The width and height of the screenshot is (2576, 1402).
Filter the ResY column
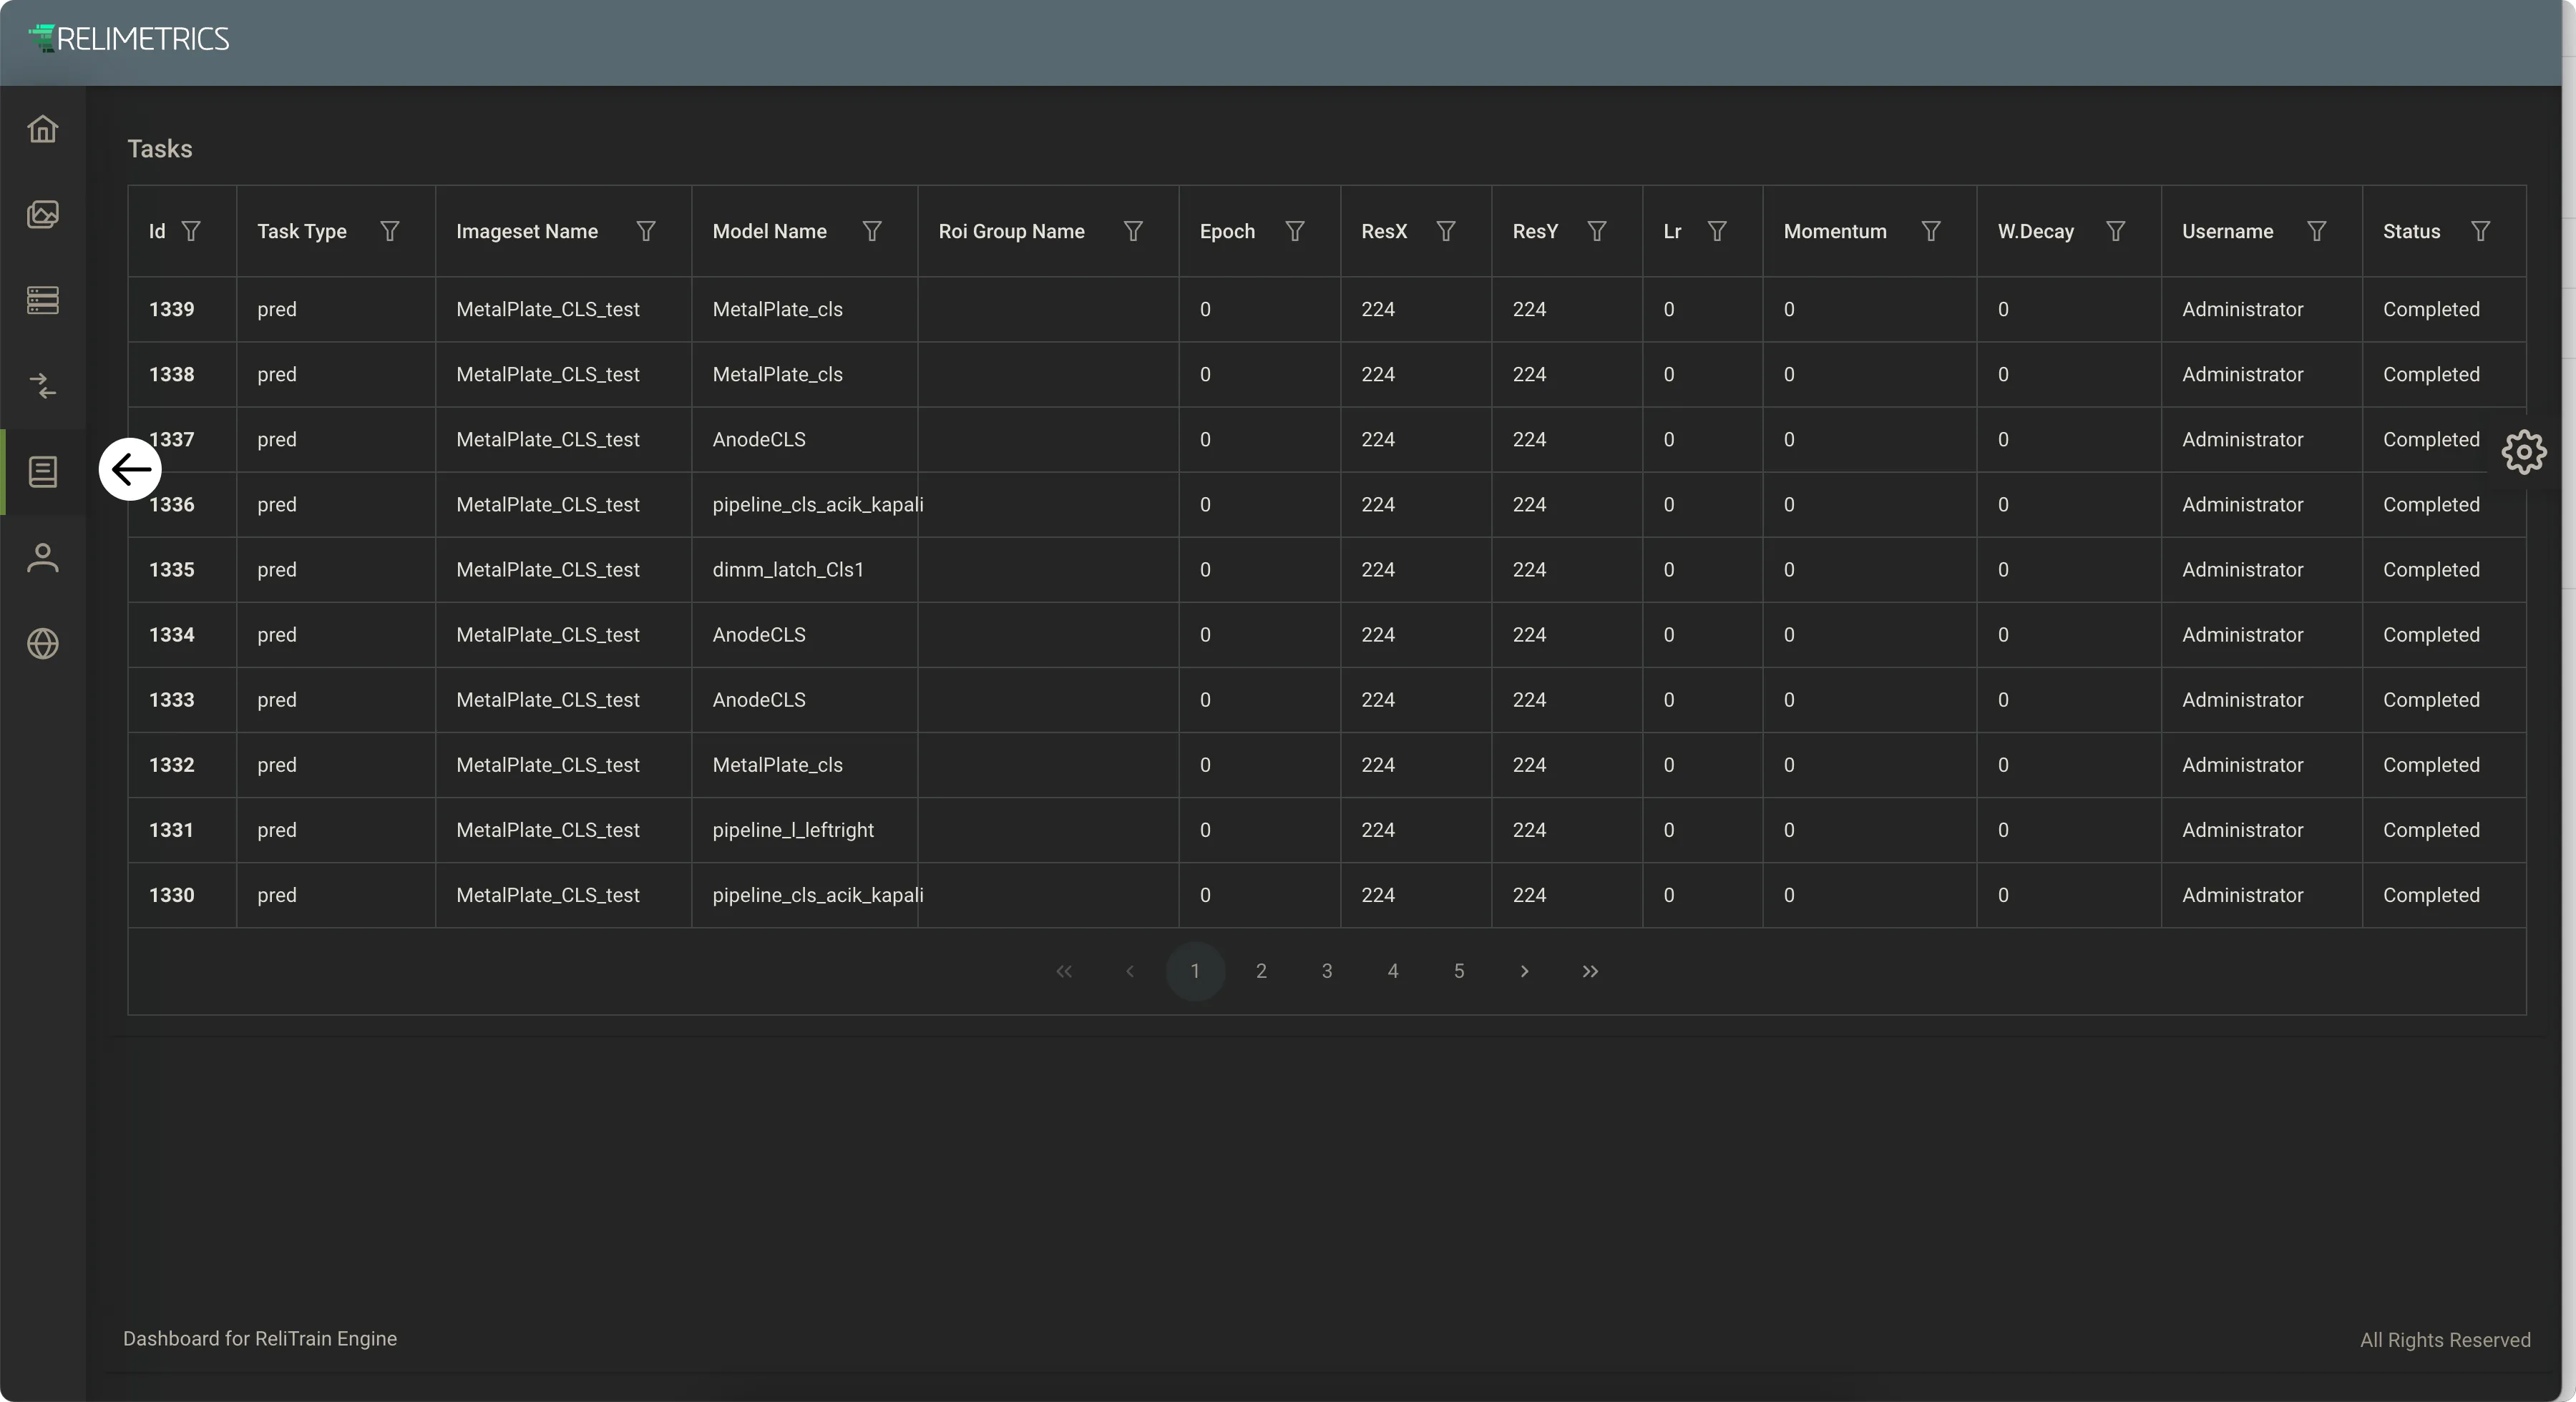click(1597, 231)
